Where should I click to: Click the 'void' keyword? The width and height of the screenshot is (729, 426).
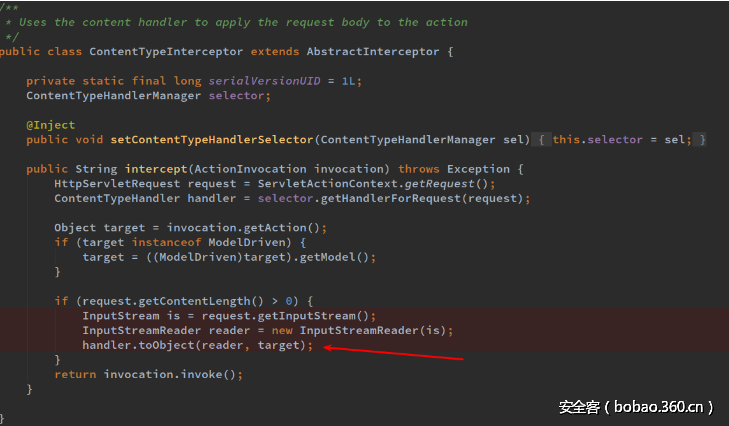(89, 140)
